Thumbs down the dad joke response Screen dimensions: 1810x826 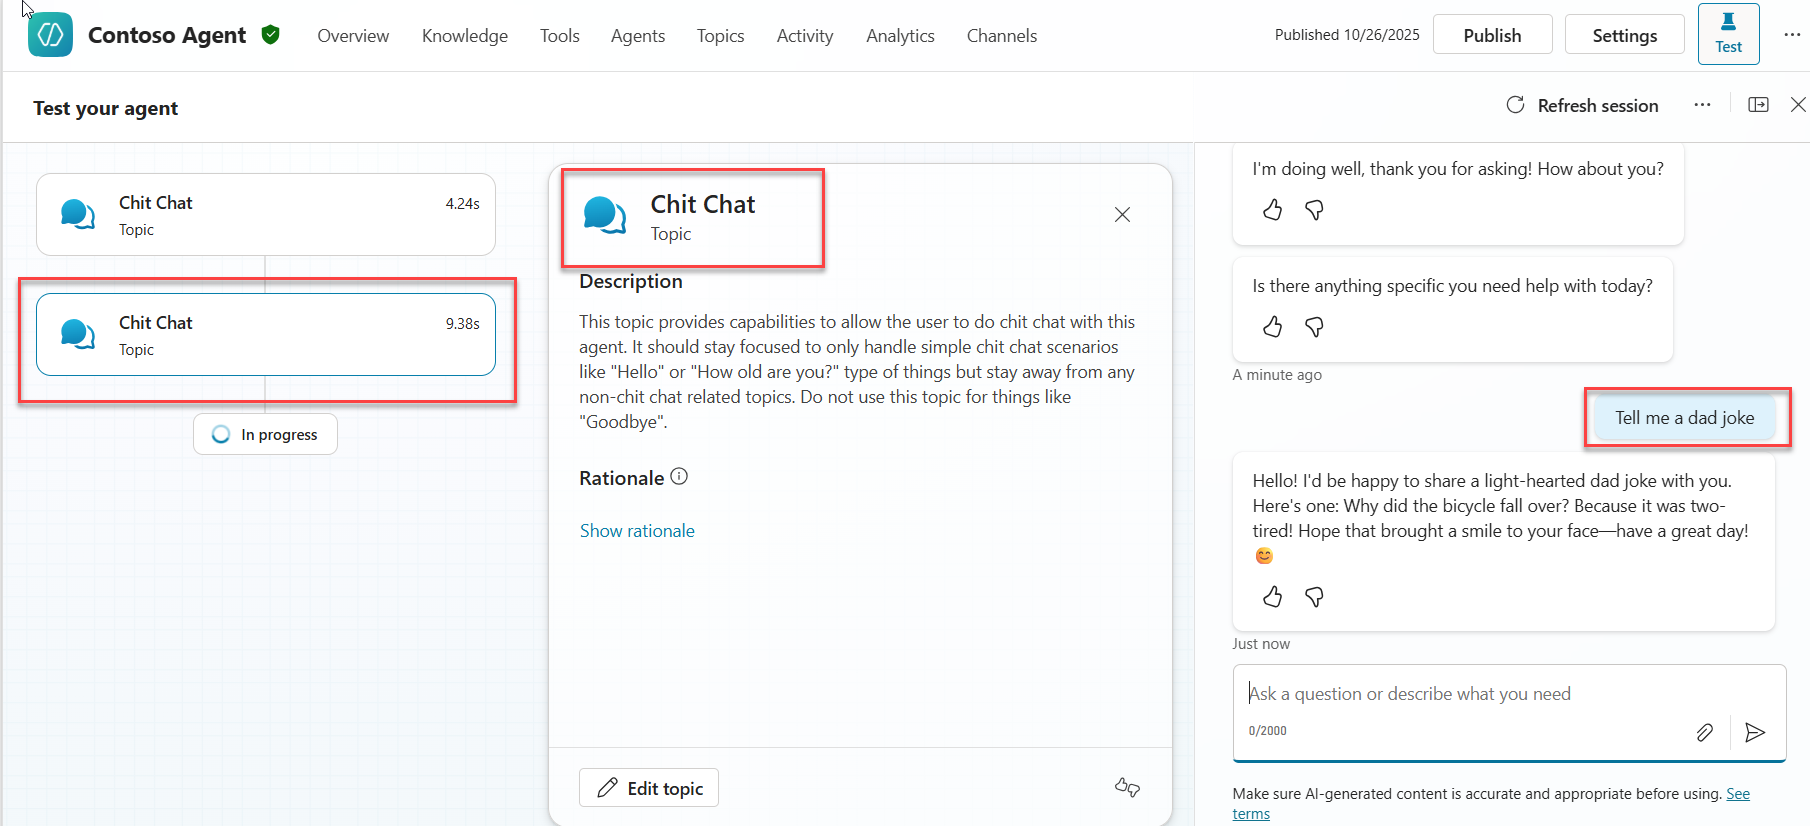point(1314,597)
